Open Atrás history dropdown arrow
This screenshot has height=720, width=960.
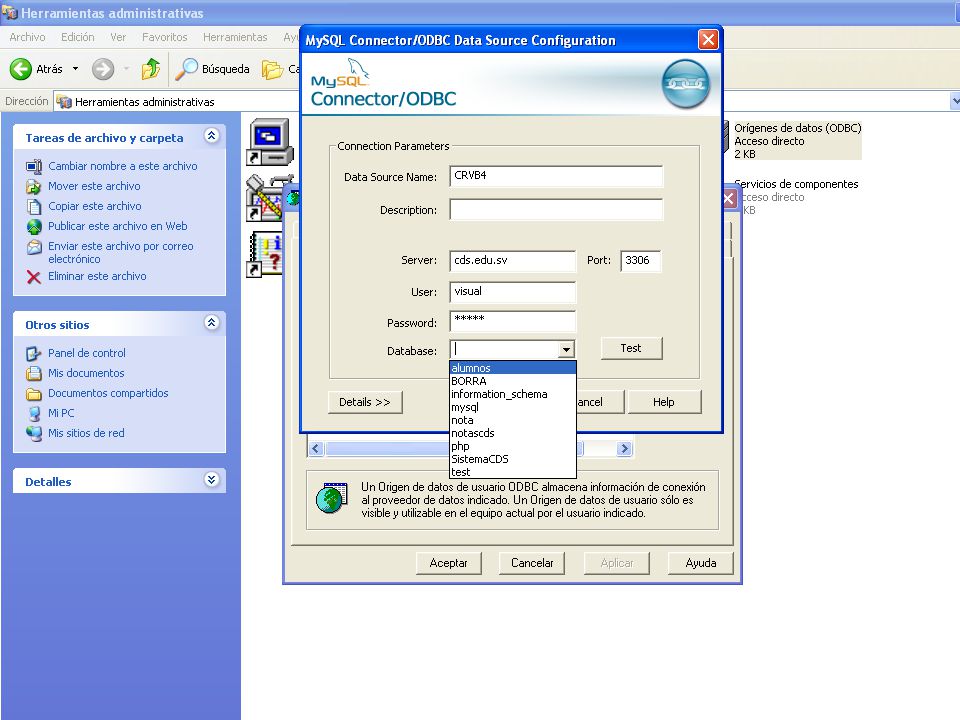[x=75, y=69]
